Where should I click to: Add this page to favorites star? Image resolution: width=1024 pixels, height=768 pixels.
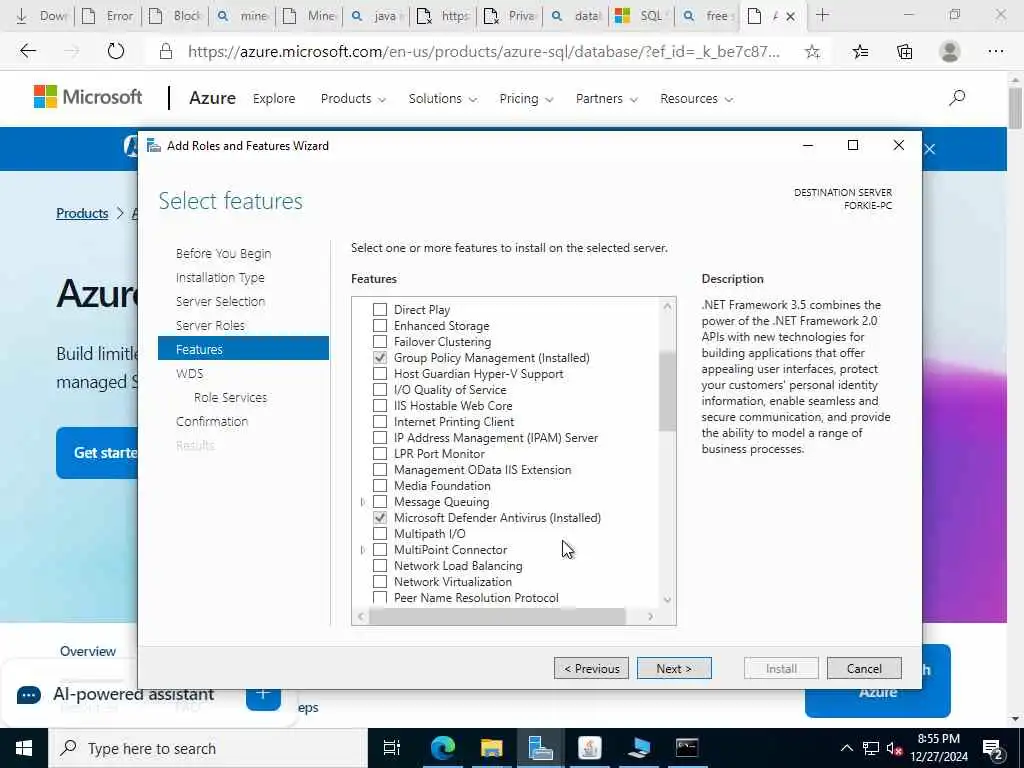click(x=812, y=52)
